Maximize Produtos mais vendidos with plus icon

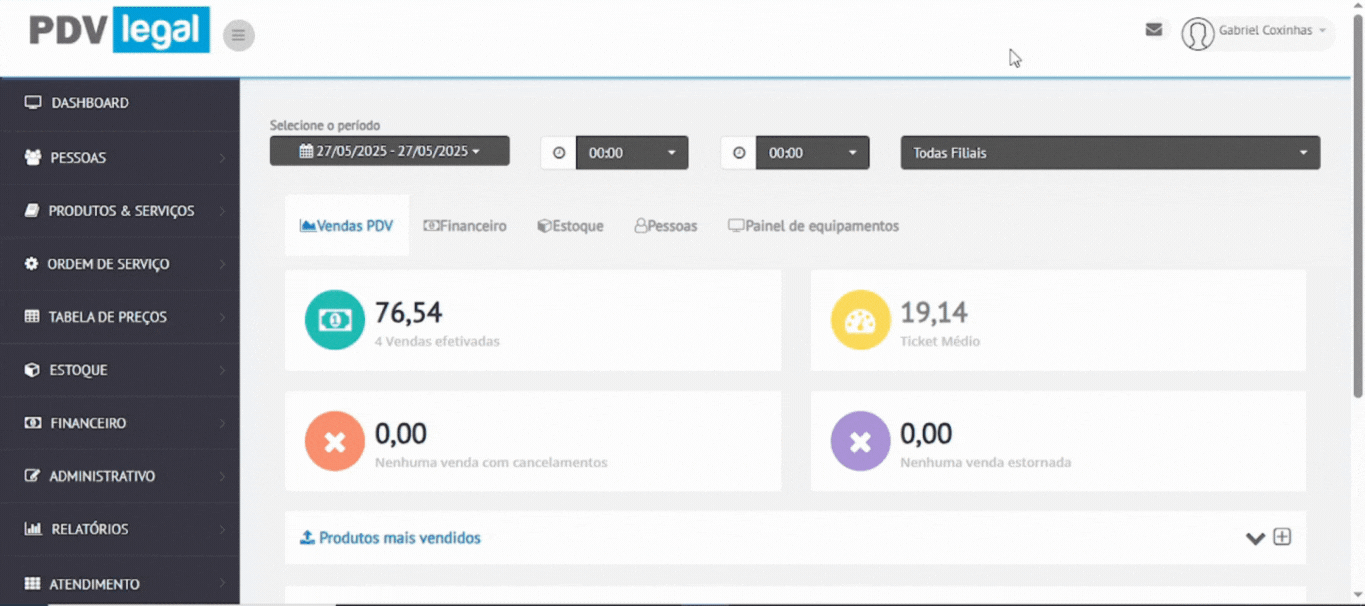coord(1282,537)
